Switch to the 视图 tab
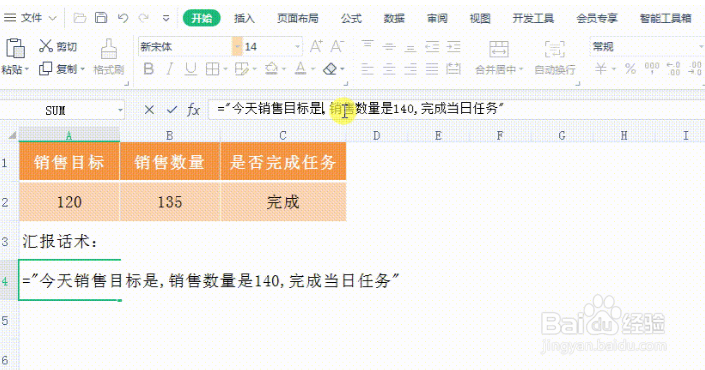This screenshot has height=370, width=705. click(480, 18)
